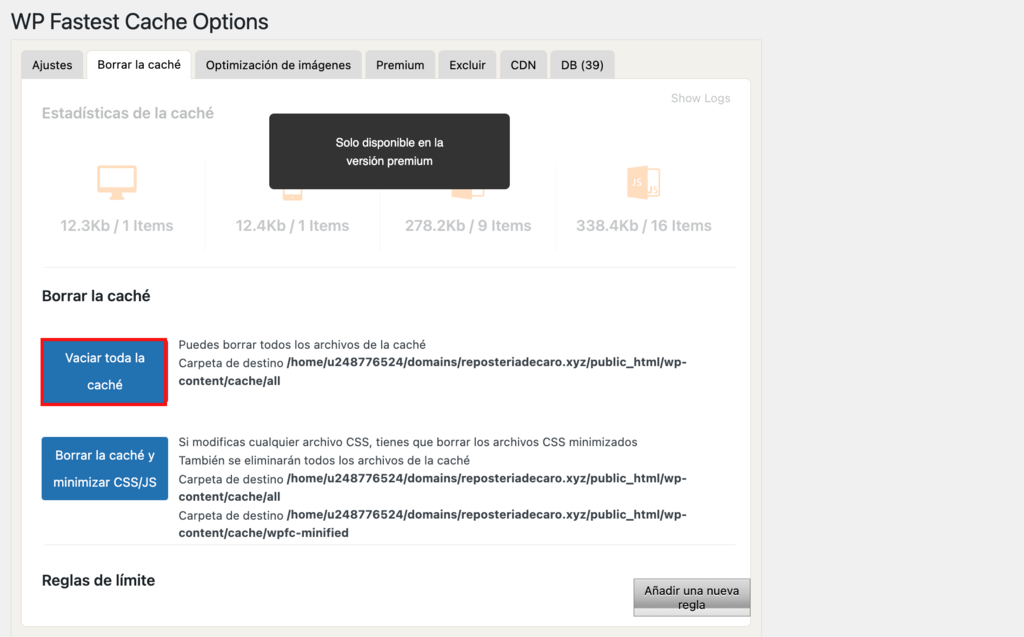1024x637 pixels.
Task: Click the wpfc-minified destination folder path
Action: [432, 523]
